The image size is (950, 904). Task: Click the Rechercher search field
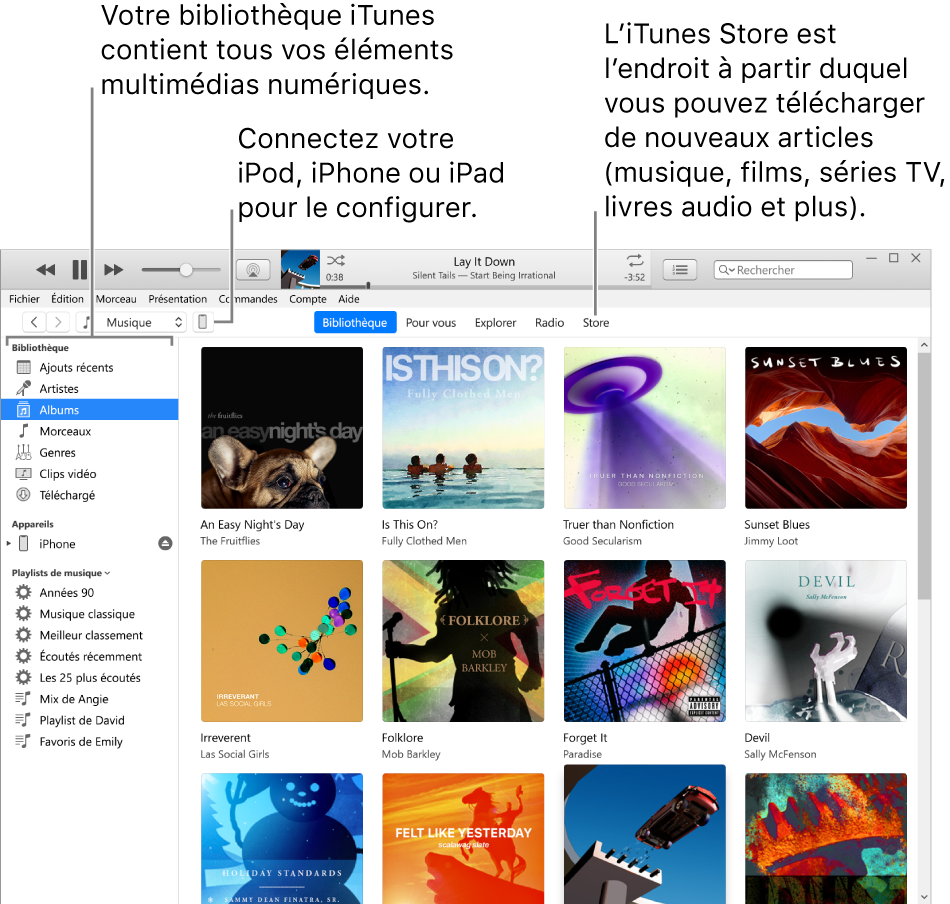click(x=783, y=270)
